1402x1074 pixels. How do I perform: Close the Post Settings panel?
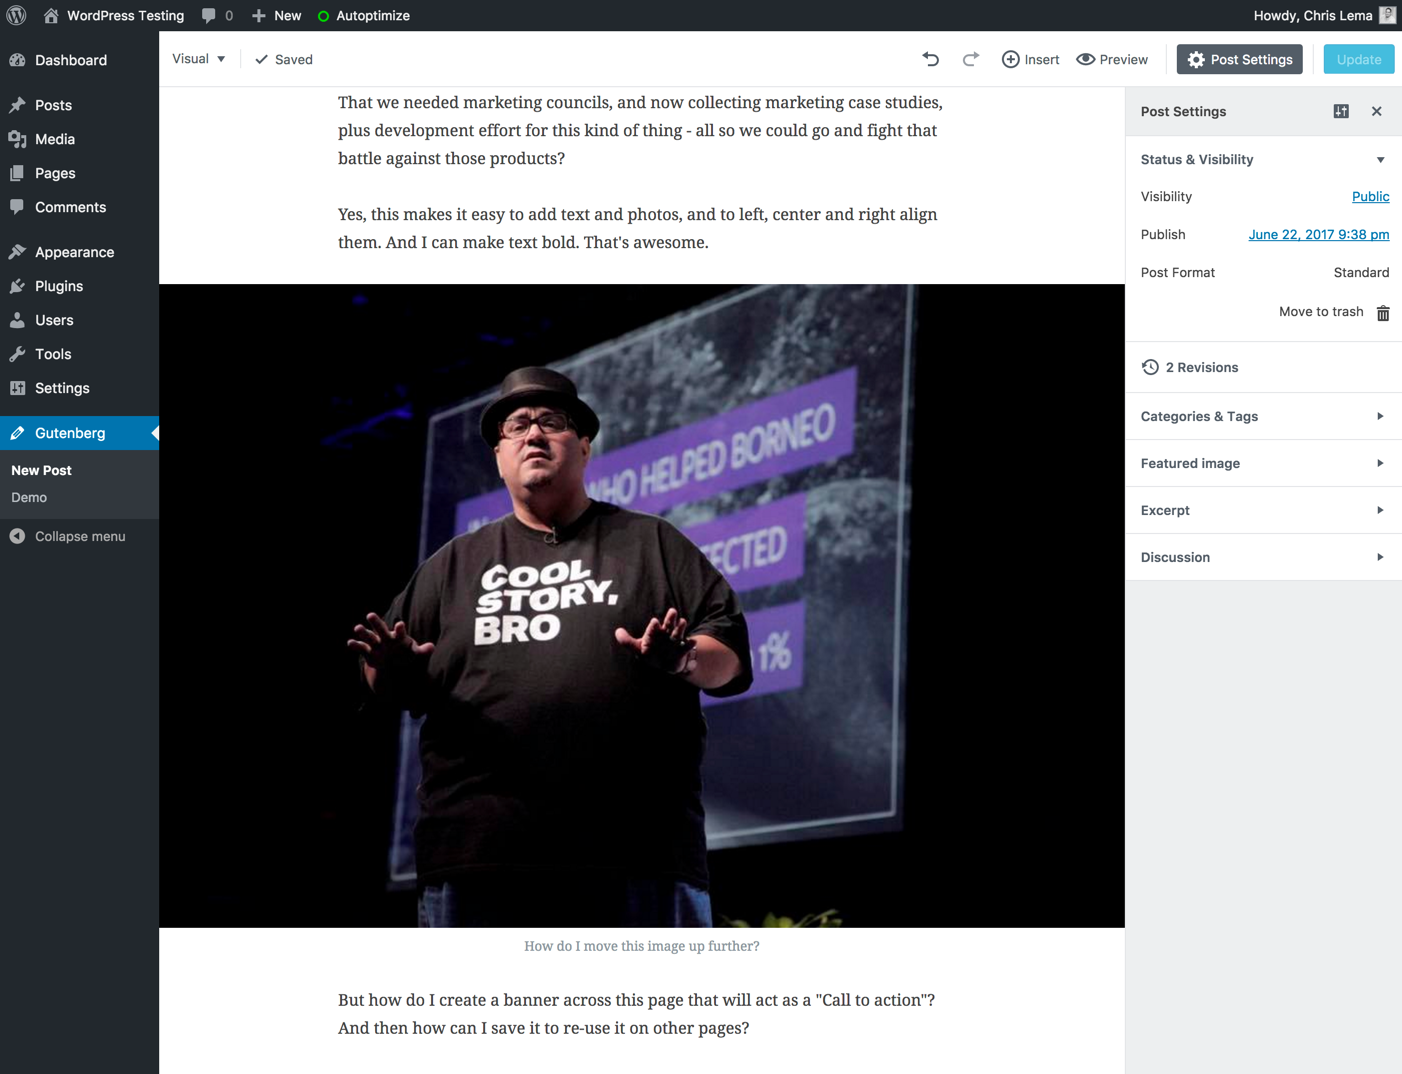1377,111
